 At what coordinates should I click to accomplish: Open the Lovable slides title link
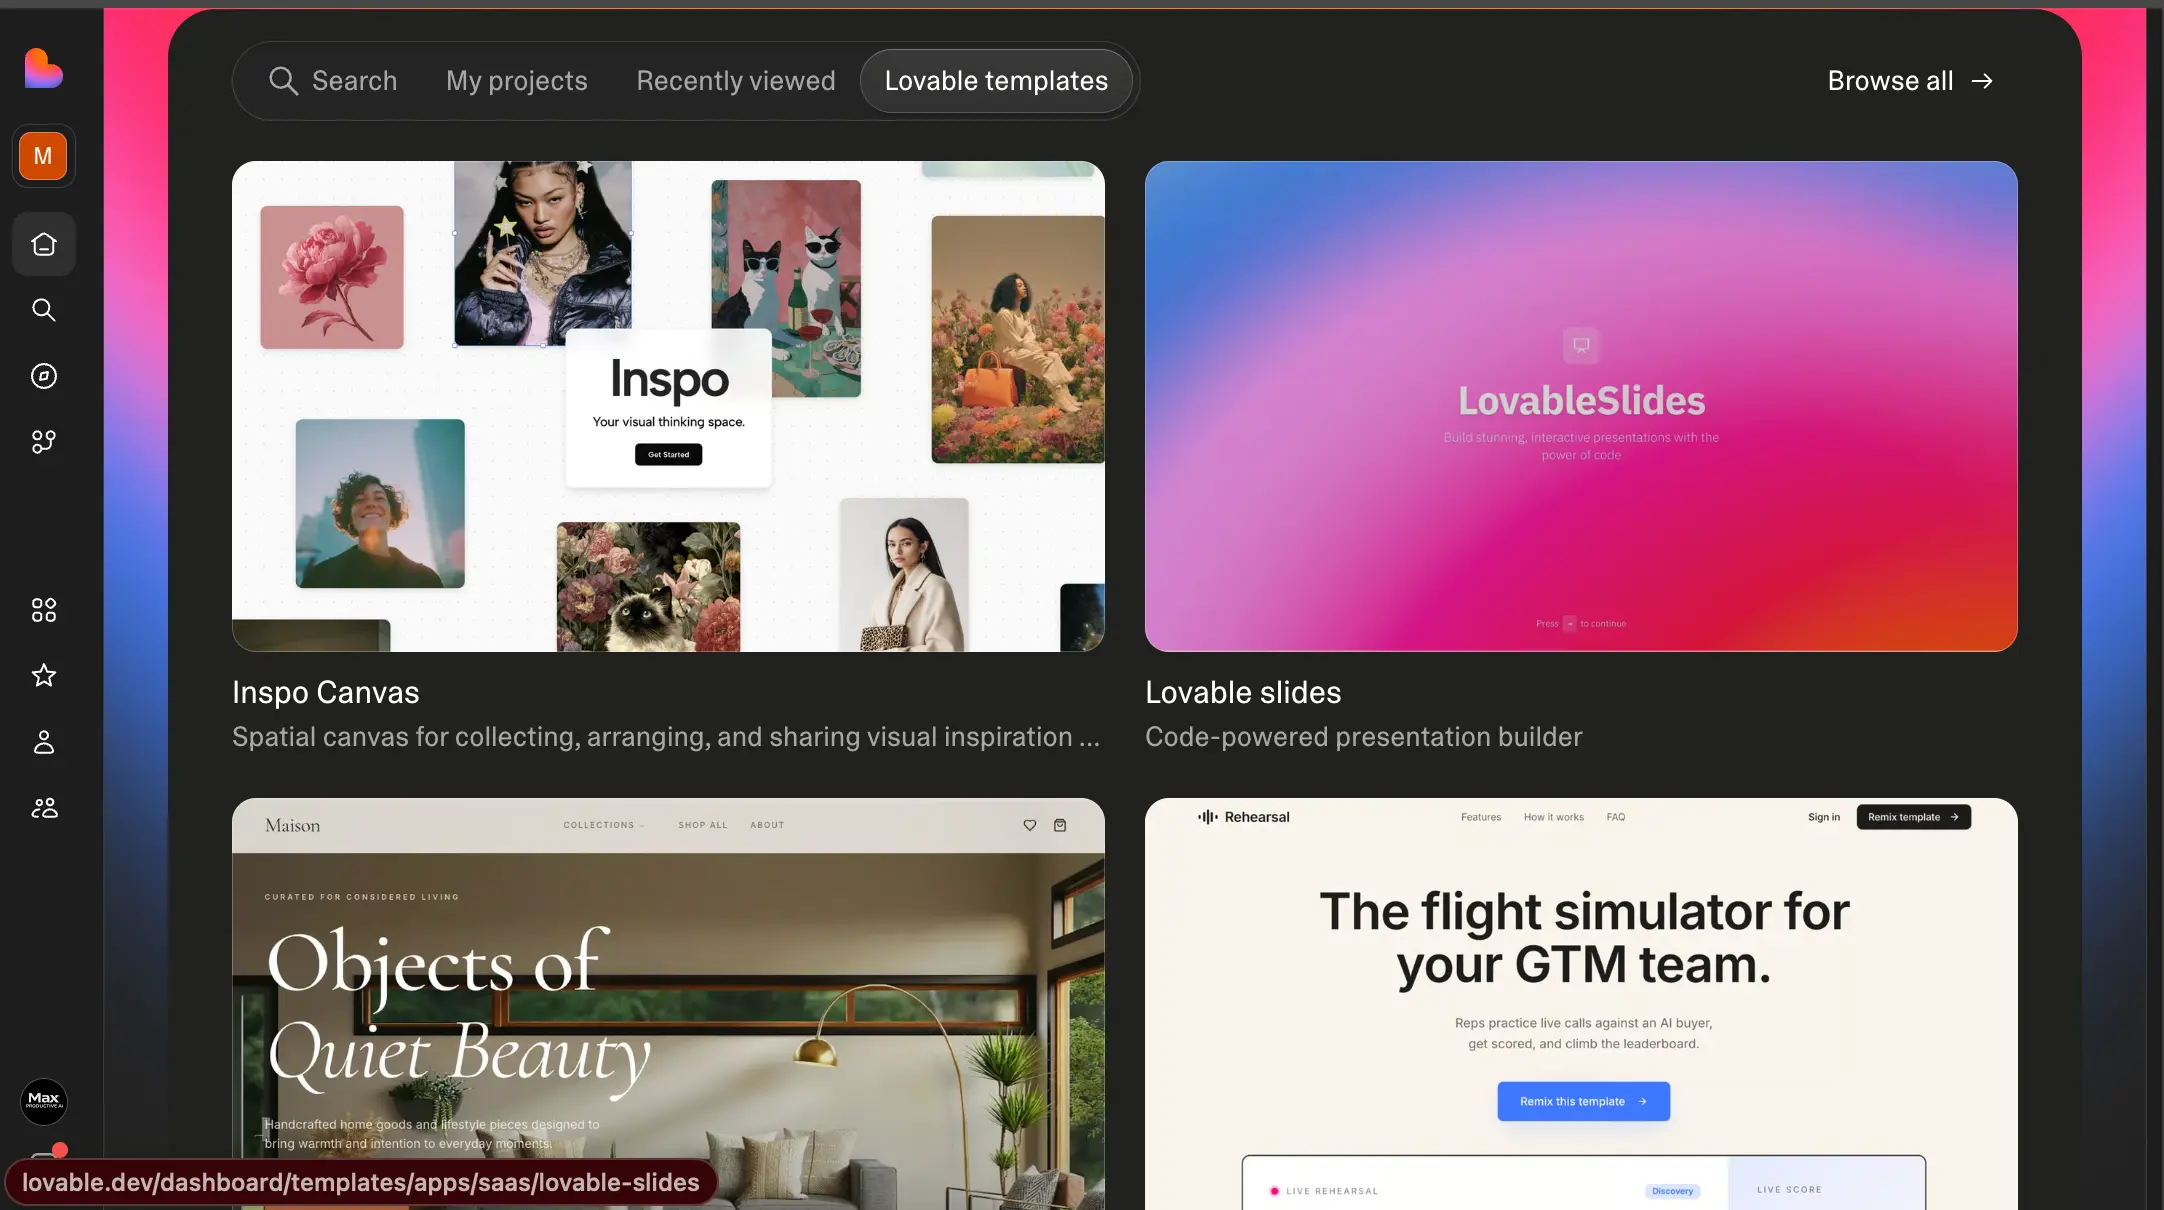tap(1243, 692)
